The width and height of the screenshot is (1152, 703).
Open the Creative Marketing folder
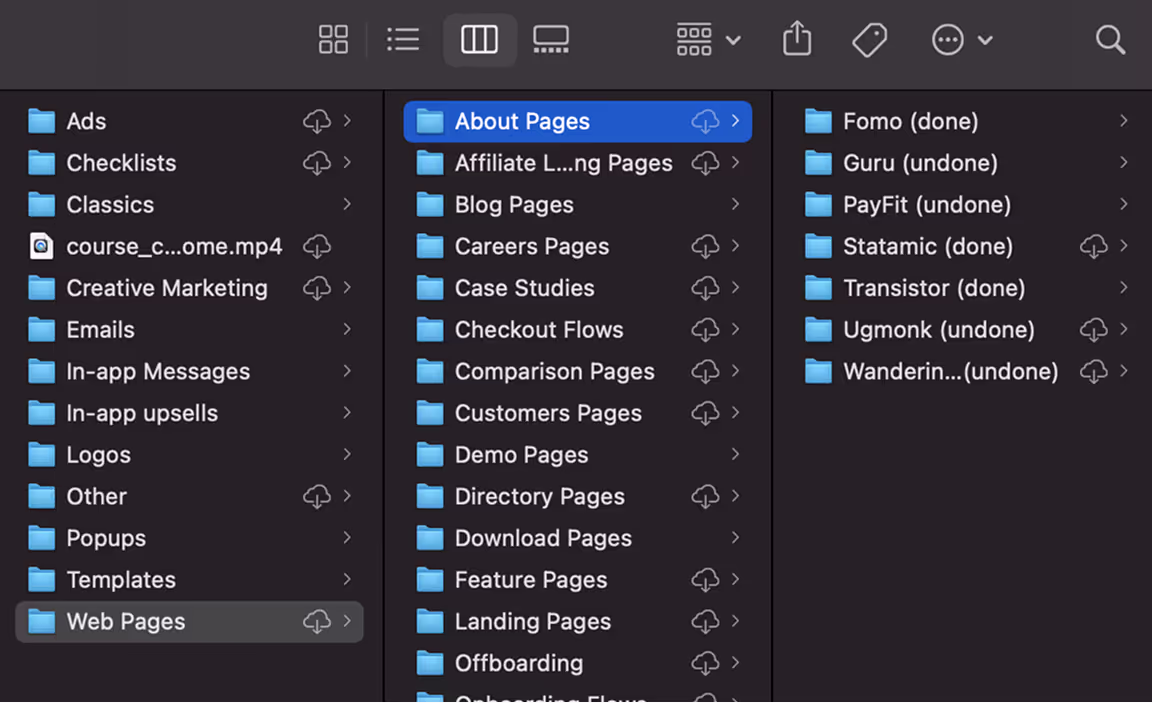(190, 288)
